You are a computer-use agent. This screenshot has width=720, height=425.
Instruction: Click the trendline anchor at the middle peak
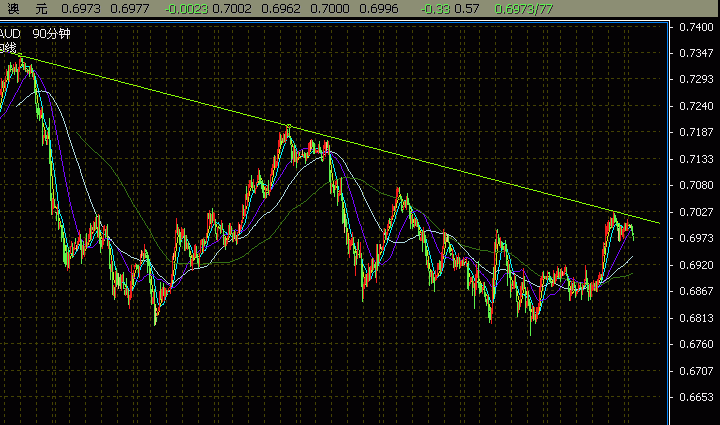click(288, 126)
